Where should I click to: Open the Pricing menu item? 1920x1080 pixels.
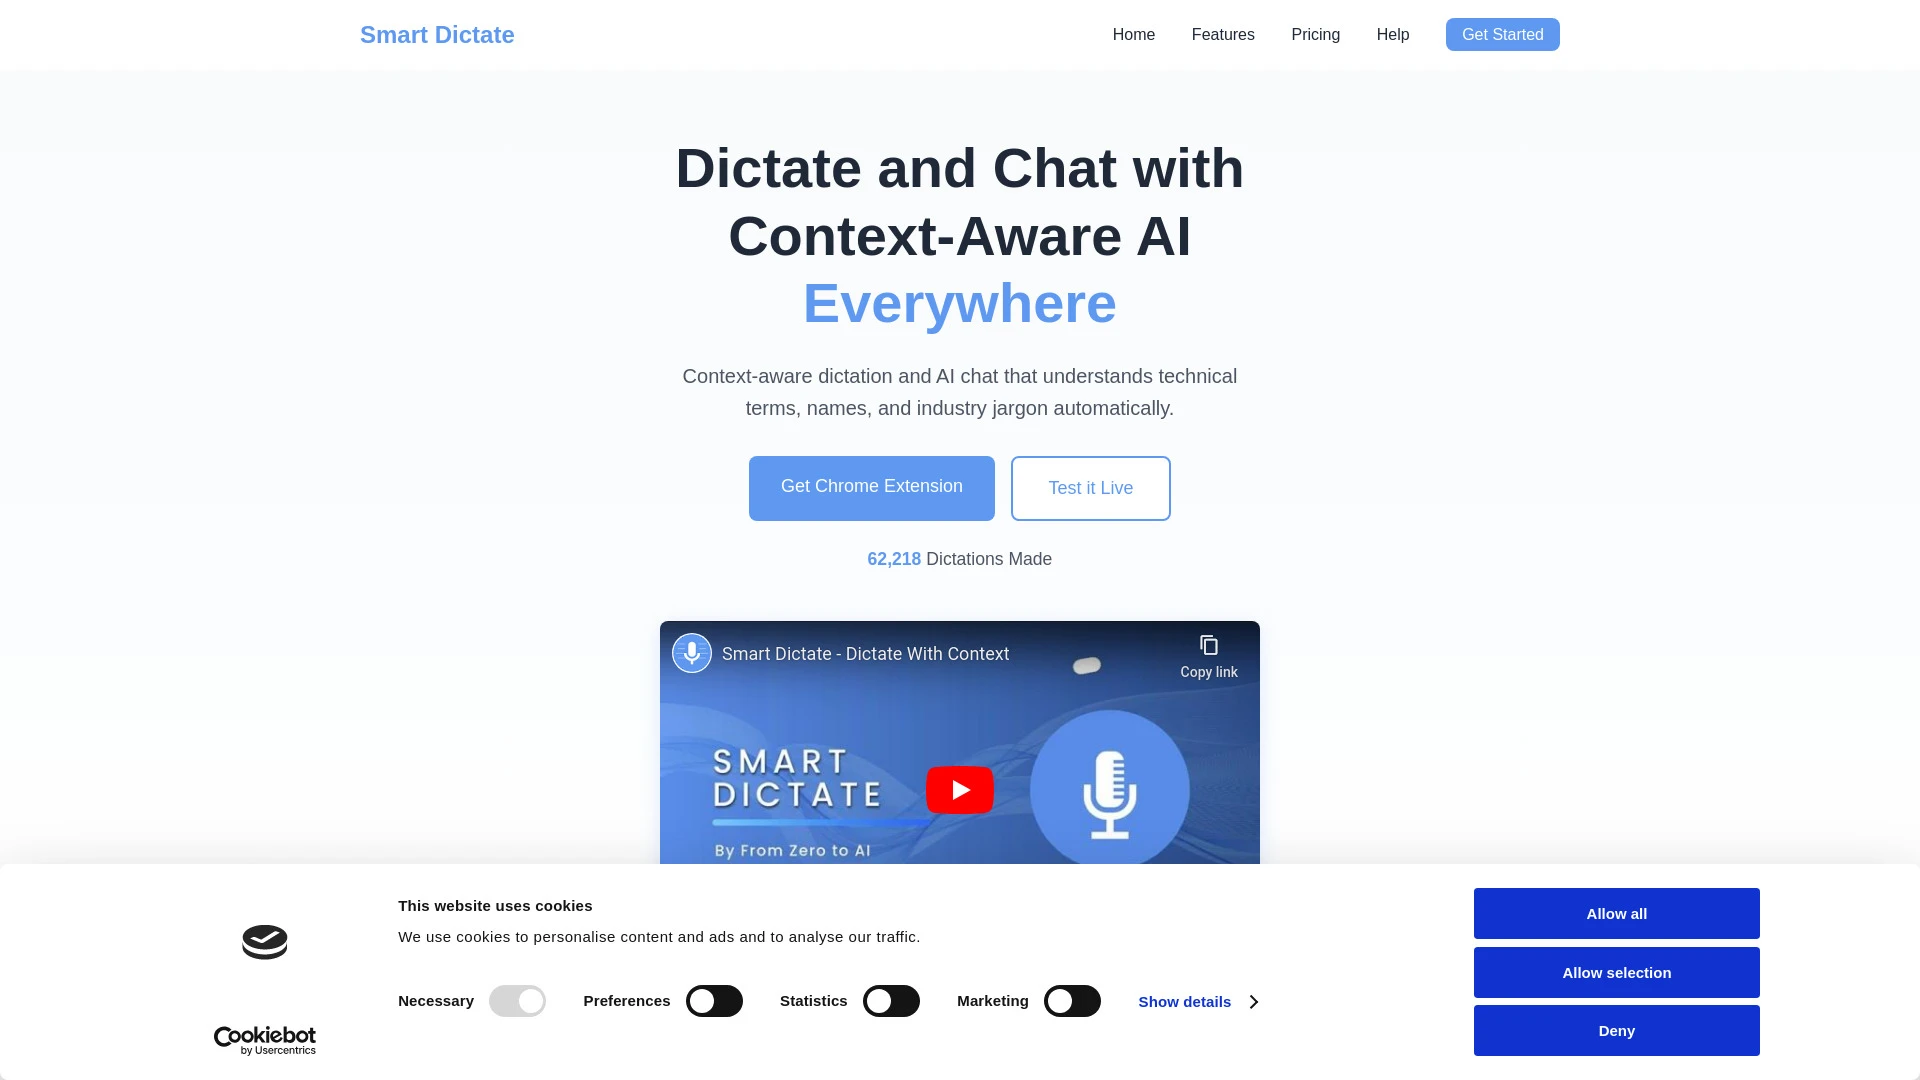click(x=1316, y=34)
